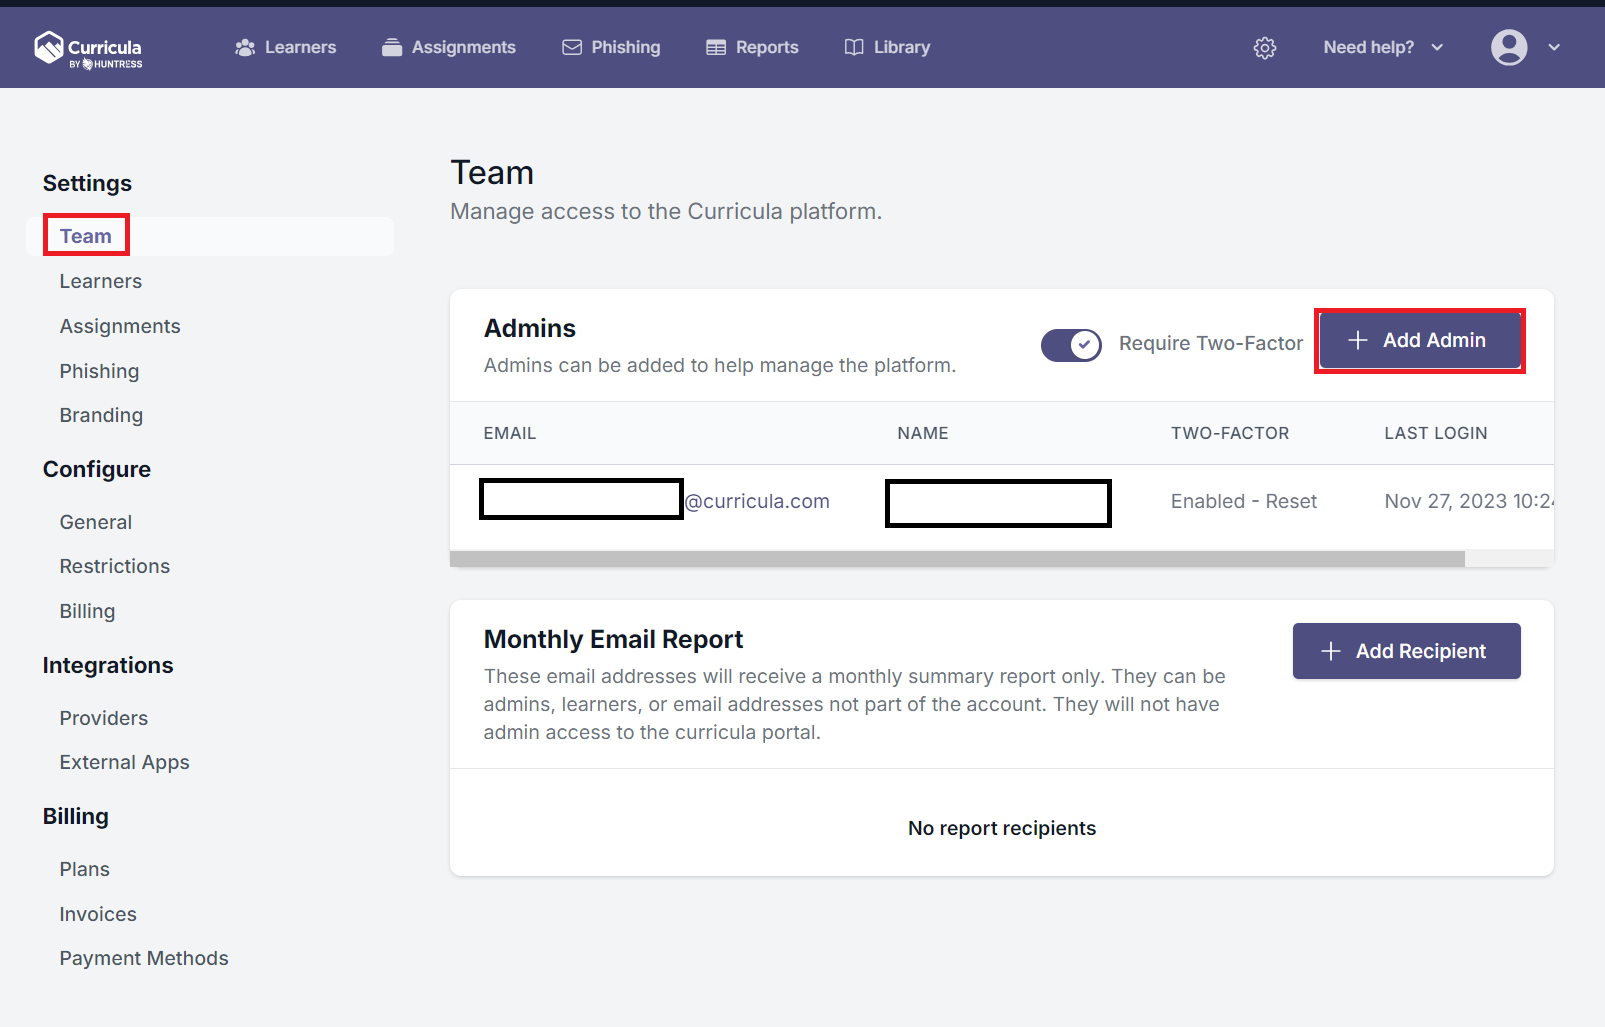
Task: Select the Learners people icon
Action: (x=245, y=47)
